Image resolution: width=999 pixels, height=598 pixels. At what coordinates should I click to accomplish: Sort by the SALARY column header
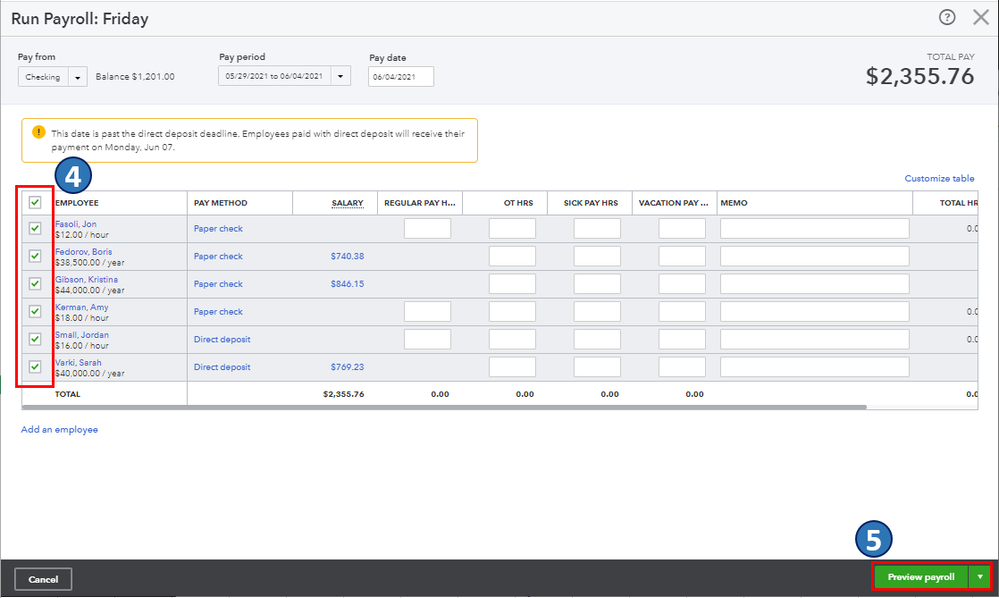pyautogui.click(x=347, y=203)
